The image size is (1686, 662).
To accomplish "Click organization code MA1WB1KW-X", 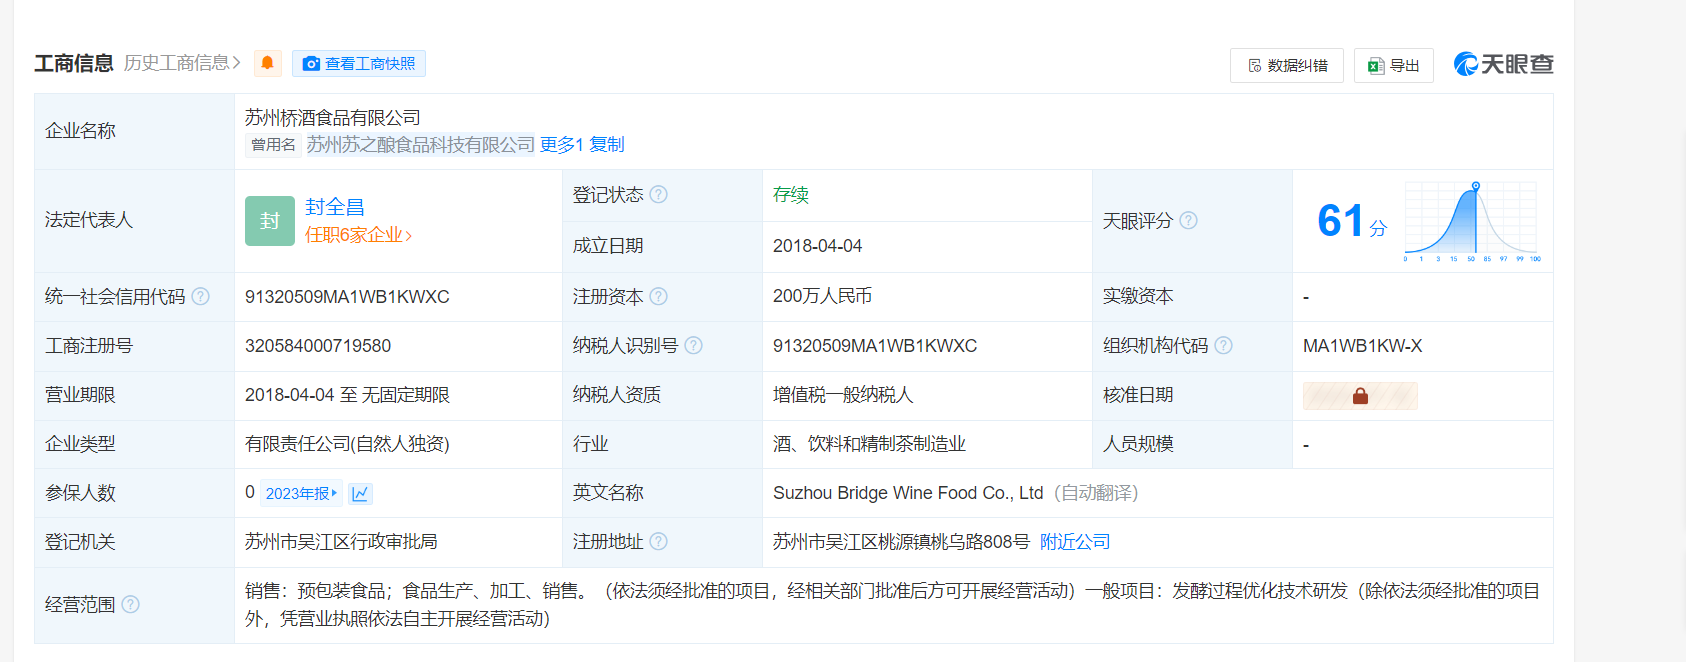I will [1362, 346].
